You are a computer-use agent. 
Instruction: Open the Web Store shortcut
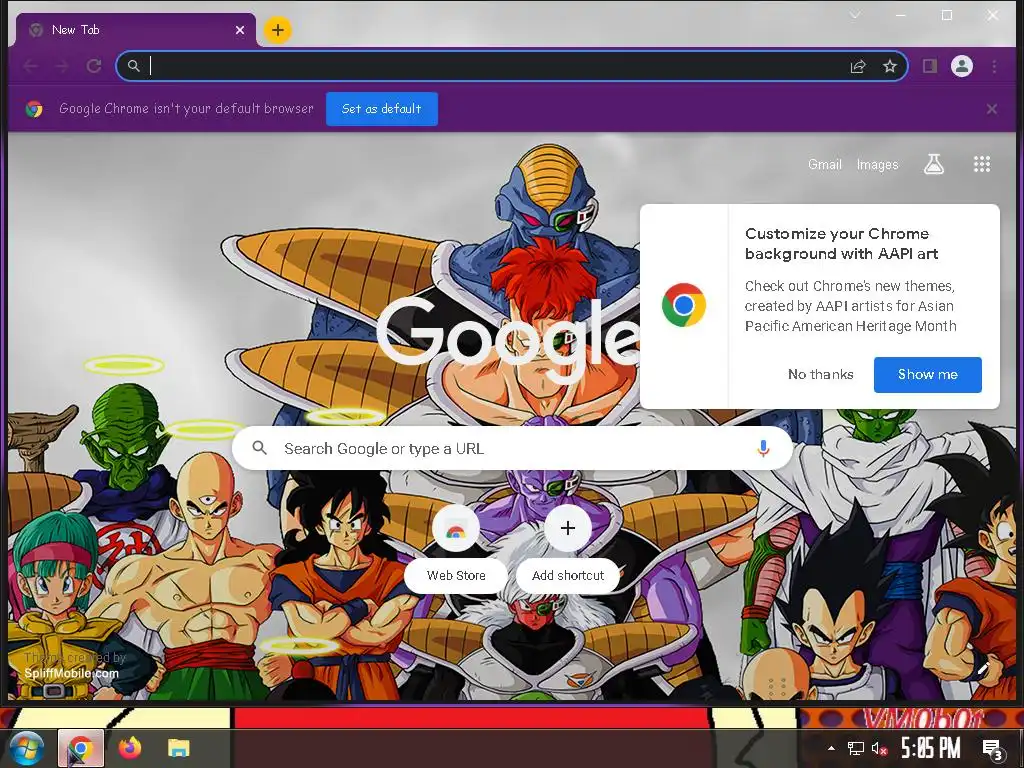(456, 549)
